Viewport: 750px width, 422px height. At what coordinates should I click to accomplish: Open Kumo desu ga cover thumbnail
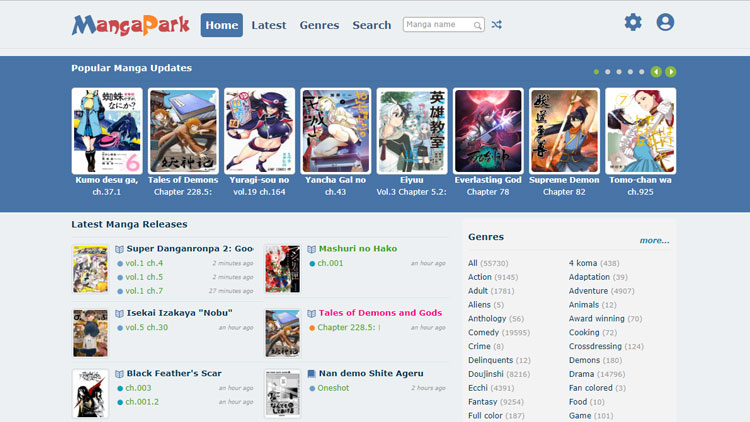(x=107, y=131)
